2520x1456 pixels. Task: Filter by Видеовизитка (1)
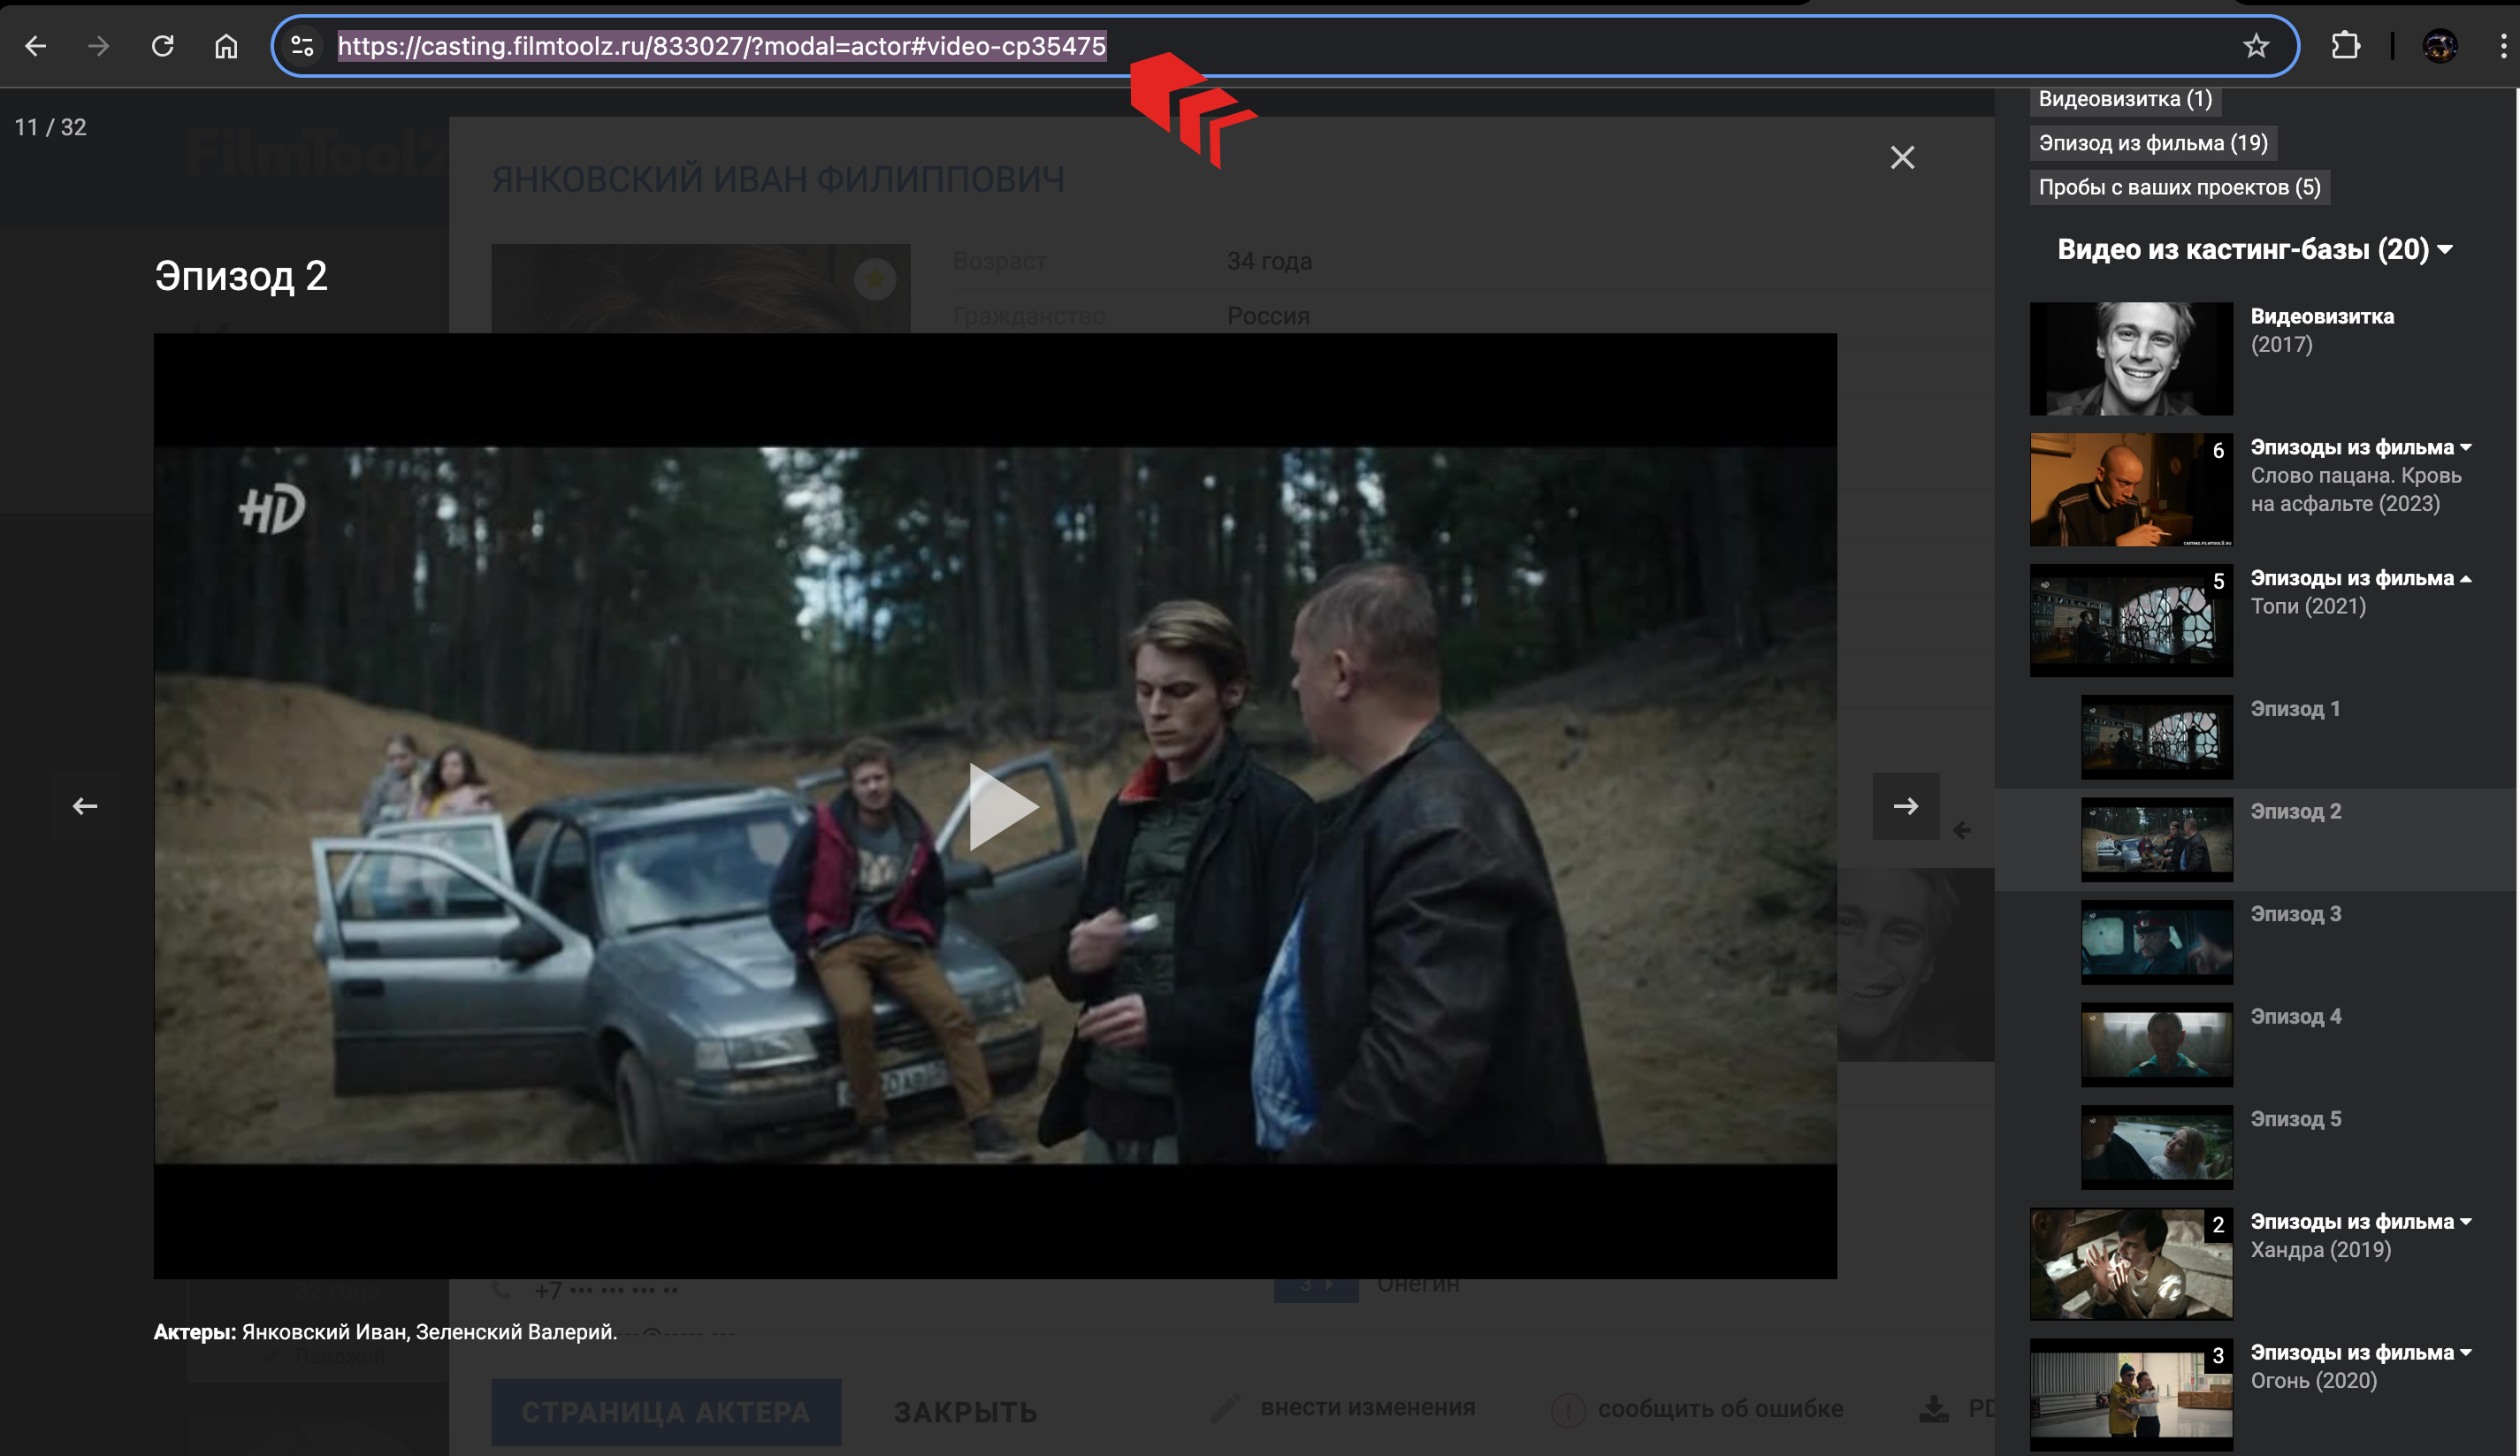point(2125,99)
